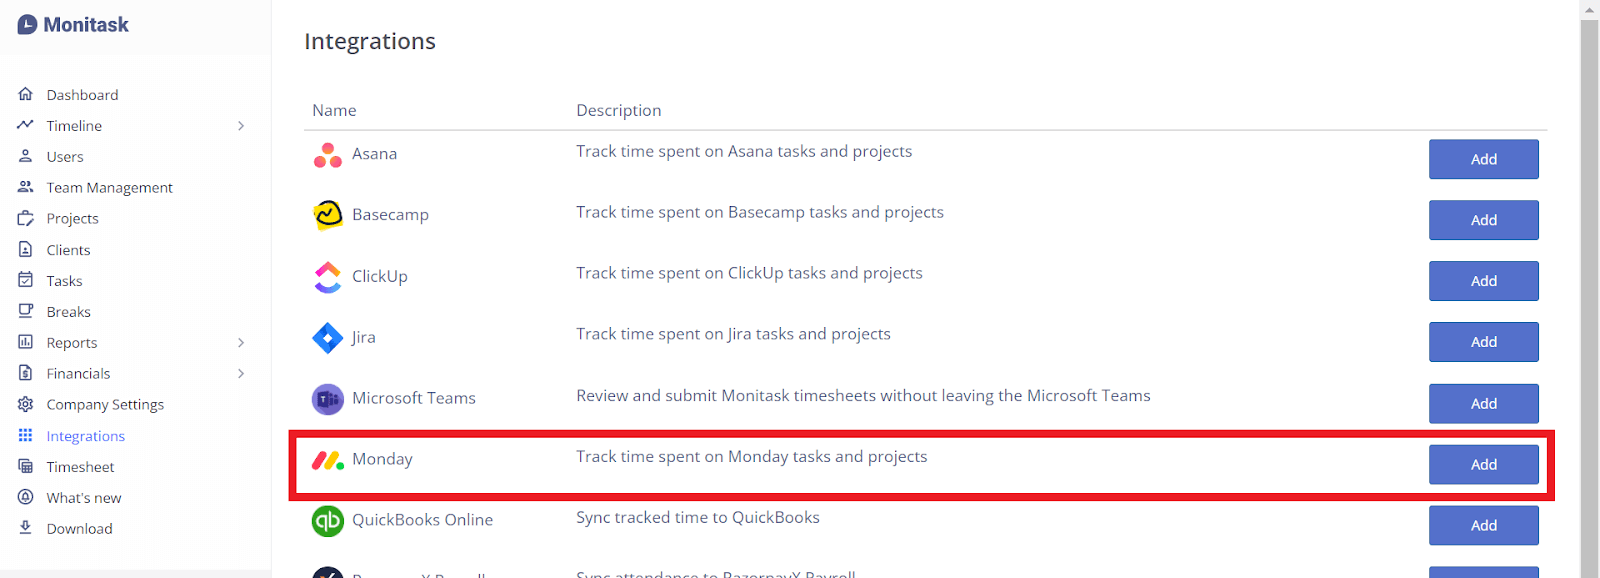
Task: Expand the Financials section
Action: [x=240, y=373]
